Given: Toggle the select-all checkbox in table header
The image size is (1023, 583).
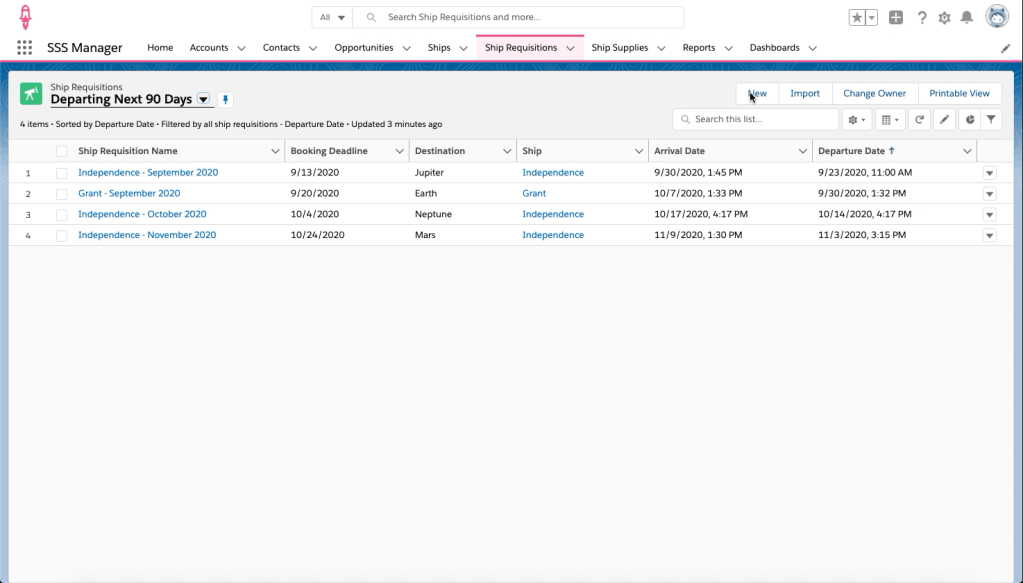Looking at the screenshot, I should pyautogui.click(x=62, y=151).
